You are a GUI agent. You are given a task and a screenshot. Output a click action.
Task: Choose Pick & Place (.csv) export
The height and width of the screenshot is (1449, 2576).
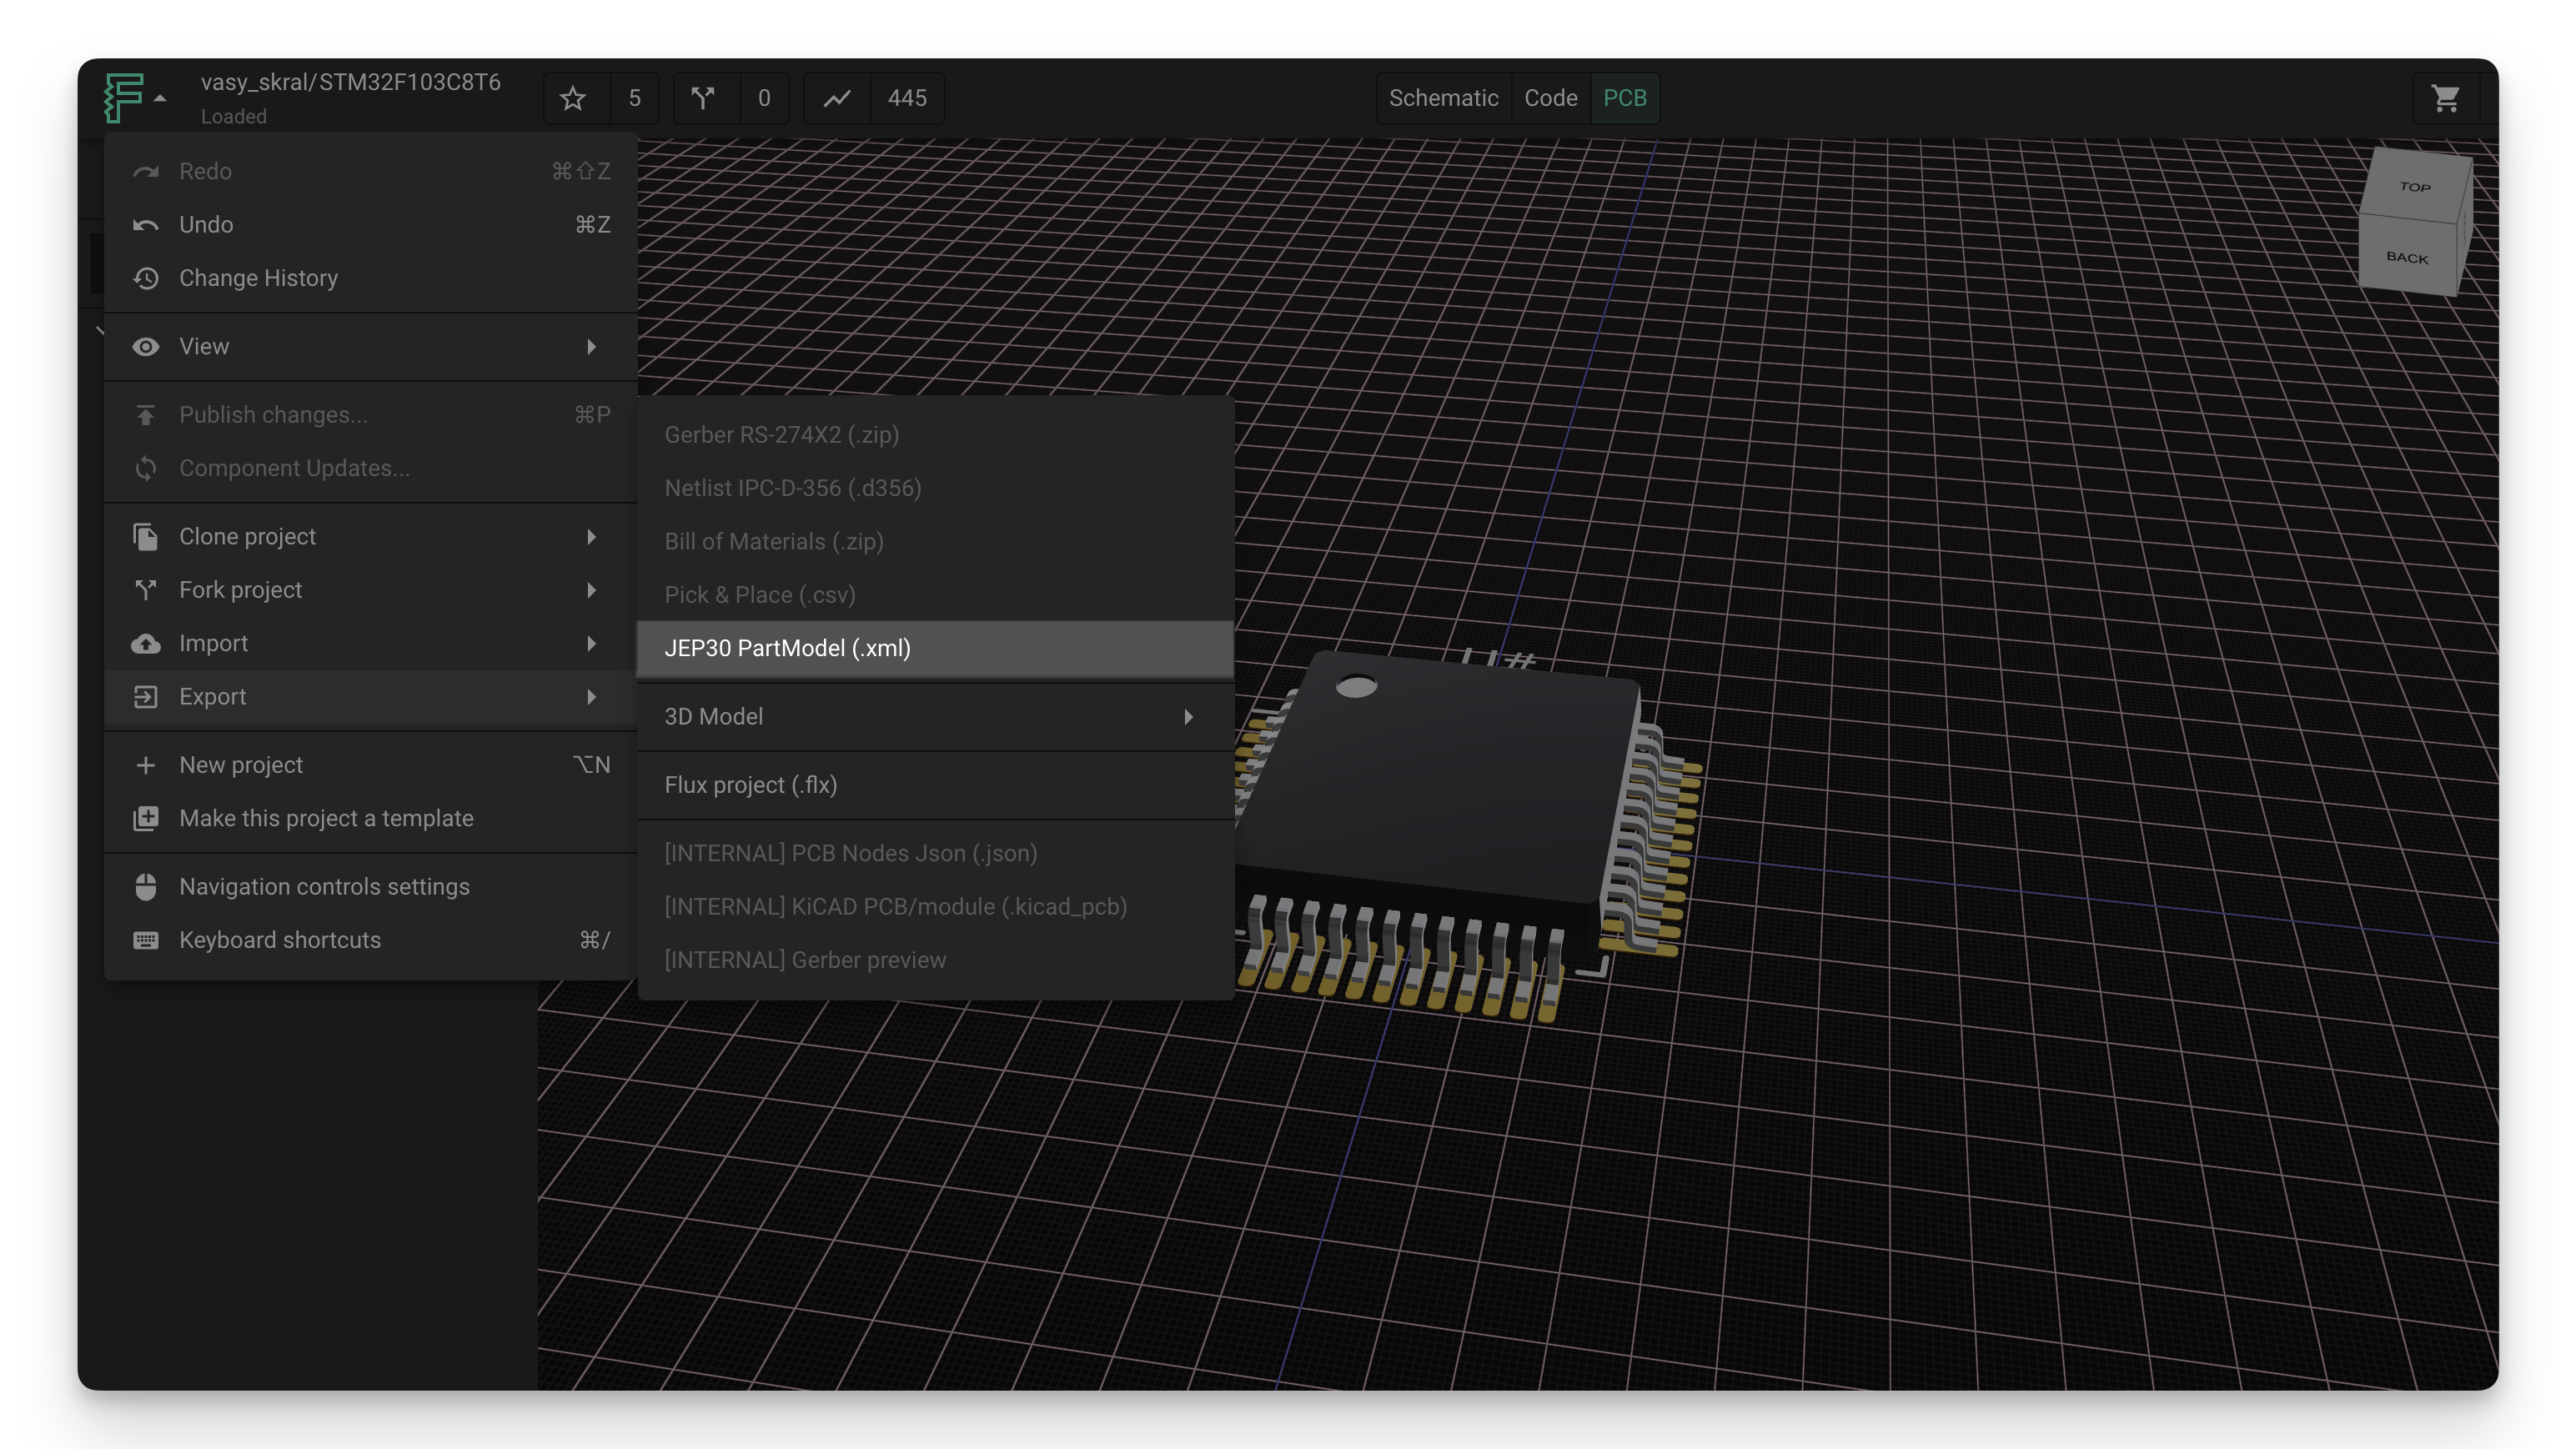click(935, 595)
